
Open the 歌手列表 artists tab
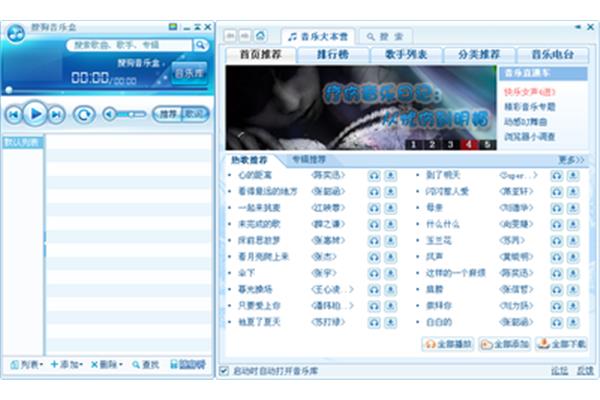406,55
